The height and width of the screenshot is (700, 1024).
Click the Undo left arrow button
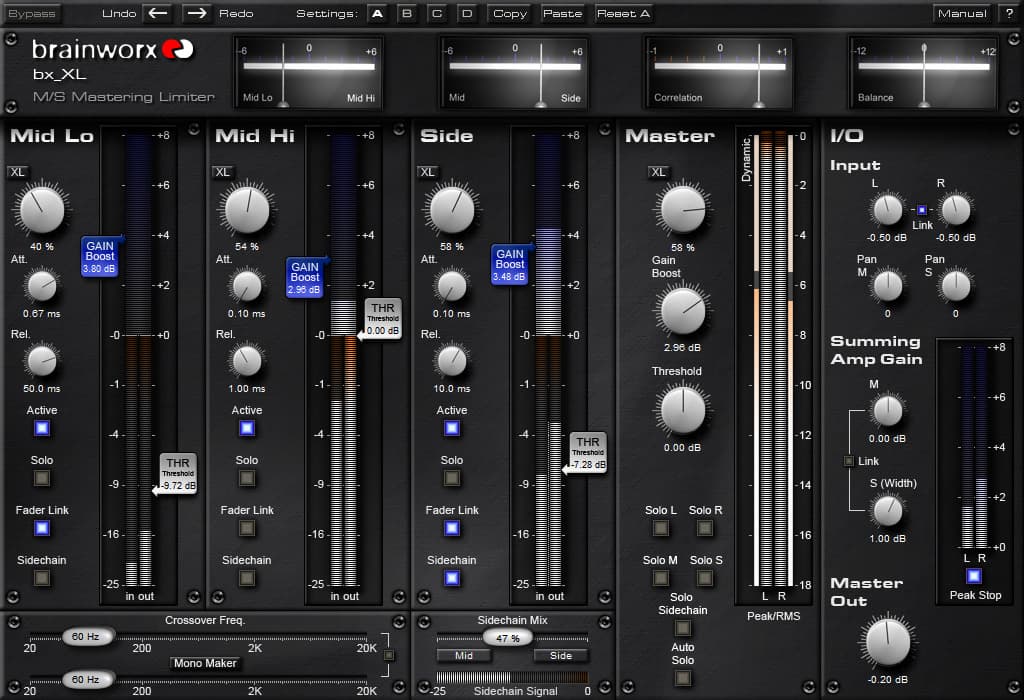click(x=157, y=13)
